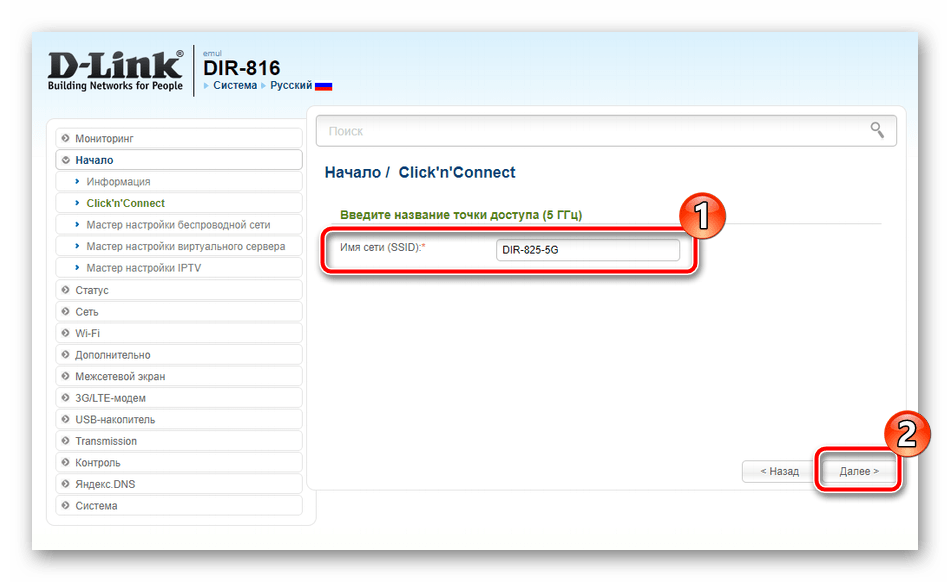The width and height of the screenshot is (950, 582).
Task: Expand the Контроль section arrow
Action: pyautogui.click(x=65, y=463)
